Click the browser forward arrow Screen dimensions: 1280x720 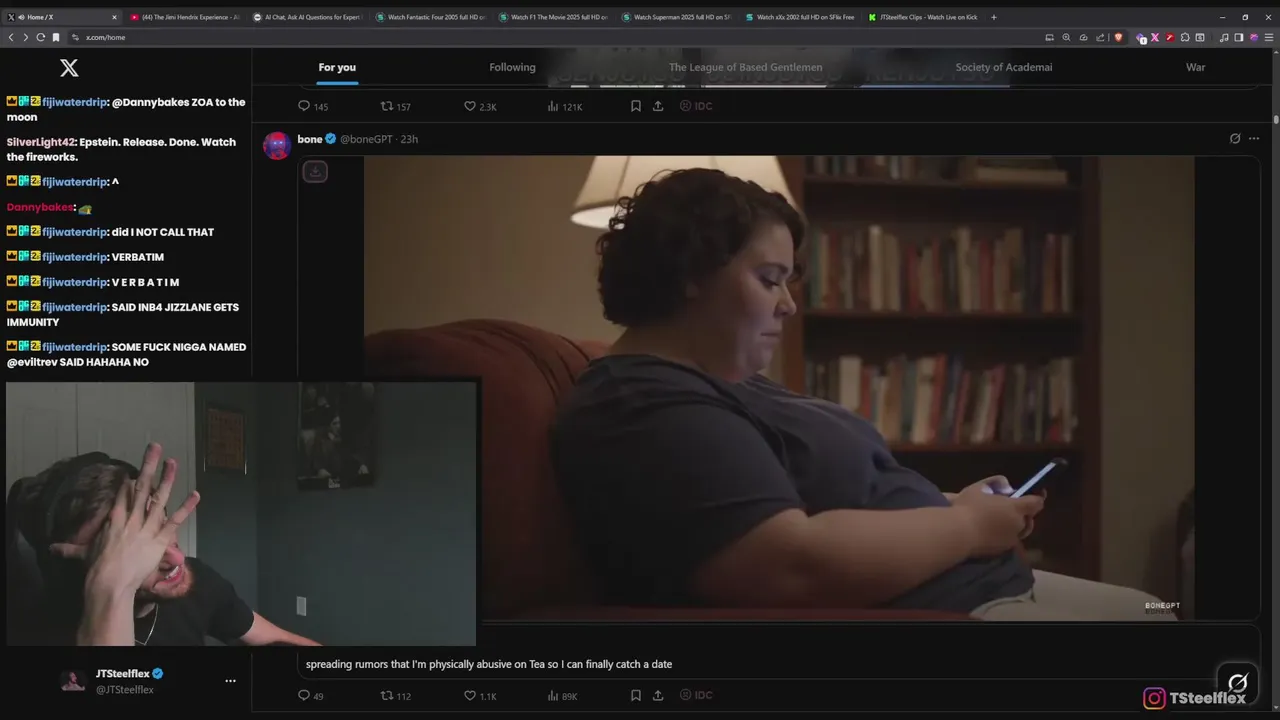(x=25, y=37)
